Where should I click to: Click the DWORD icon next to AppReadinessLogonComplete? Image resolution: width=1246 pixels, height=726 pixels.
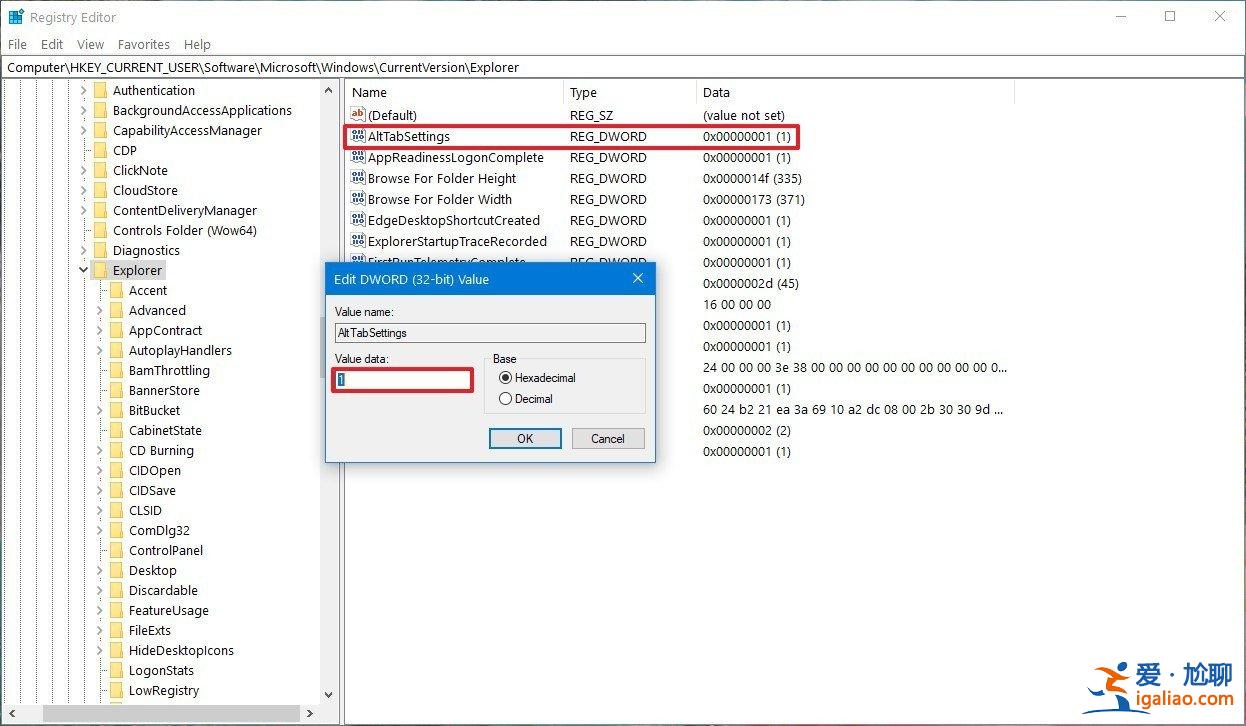[358, 157]
